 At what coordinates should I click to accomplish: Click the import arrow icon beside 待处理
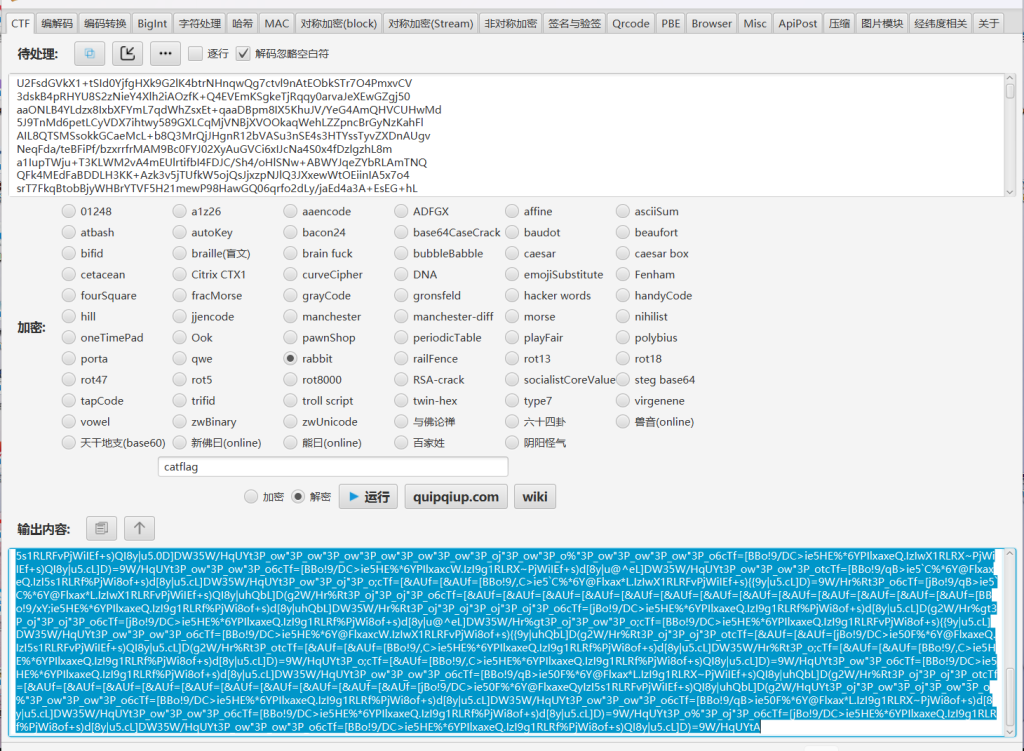point(127,53)
